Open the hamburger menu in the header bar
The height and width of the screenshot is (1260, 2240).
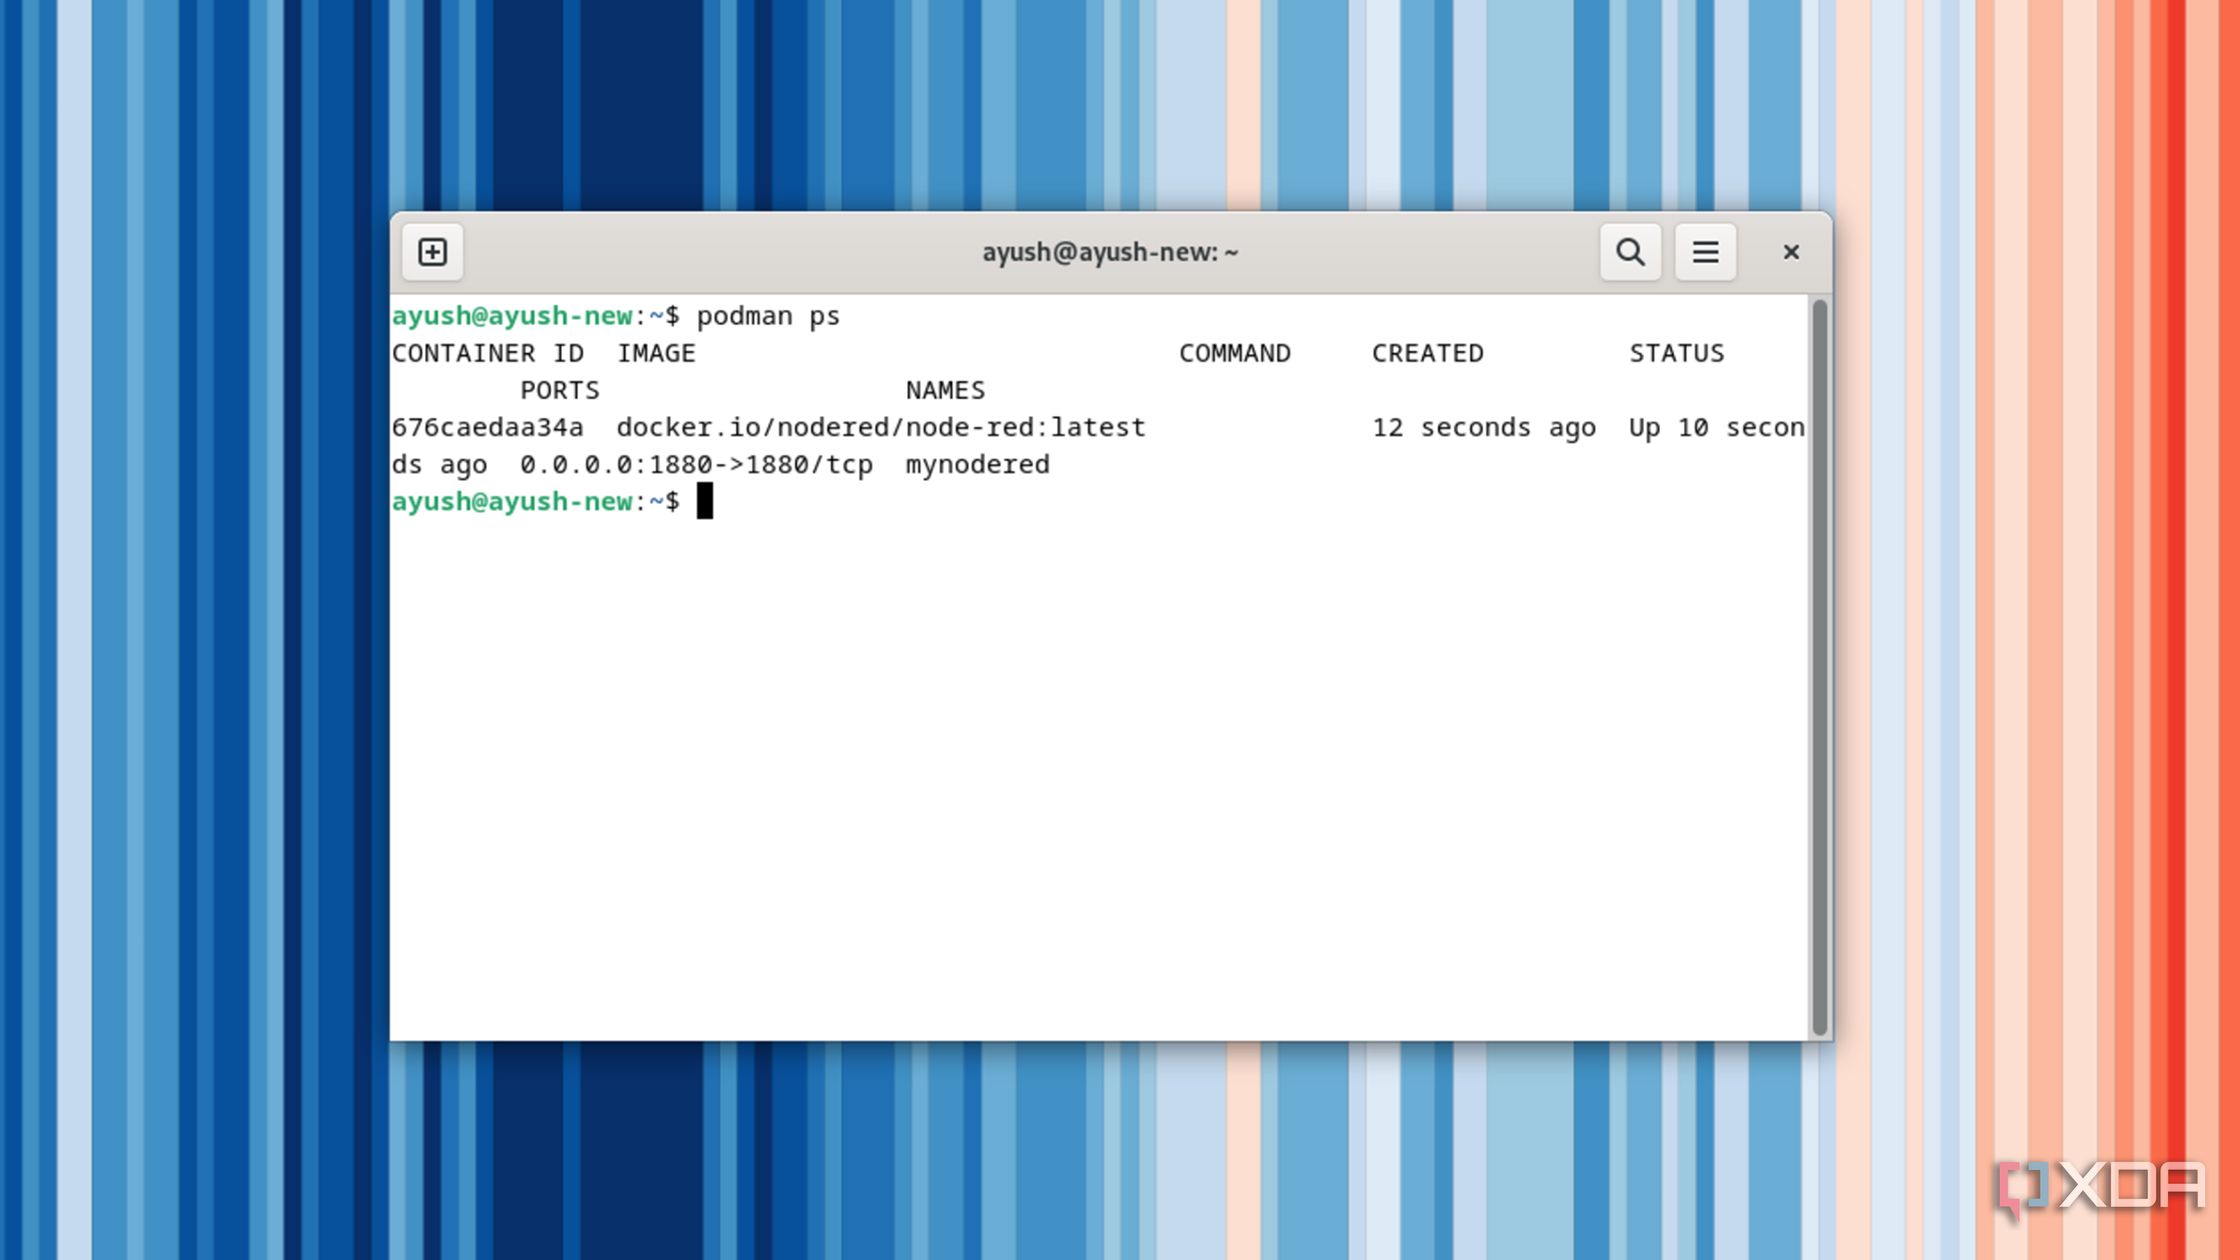pyautogui.click(x=1705, y=252)
